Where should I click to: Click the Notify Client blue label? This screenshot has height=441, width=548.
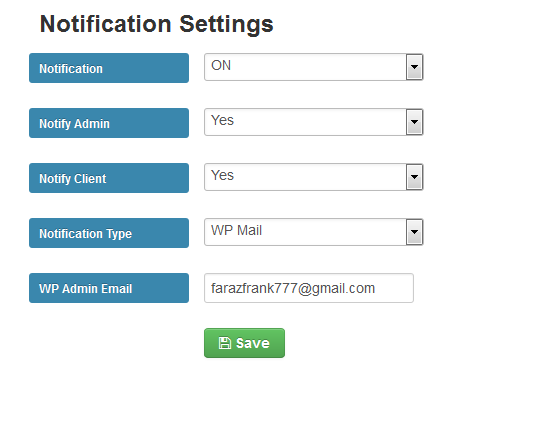109,178
